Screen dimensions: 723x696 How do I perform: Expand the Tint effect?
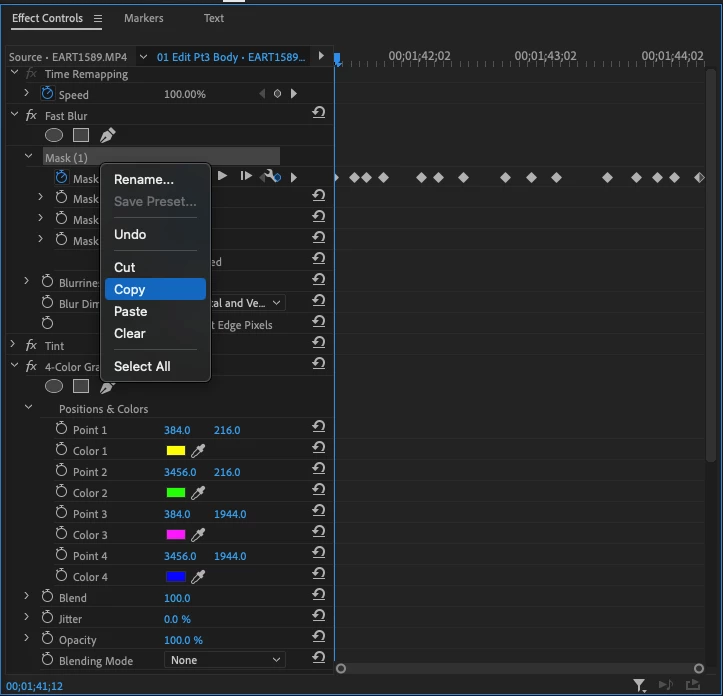pos(13,344)
